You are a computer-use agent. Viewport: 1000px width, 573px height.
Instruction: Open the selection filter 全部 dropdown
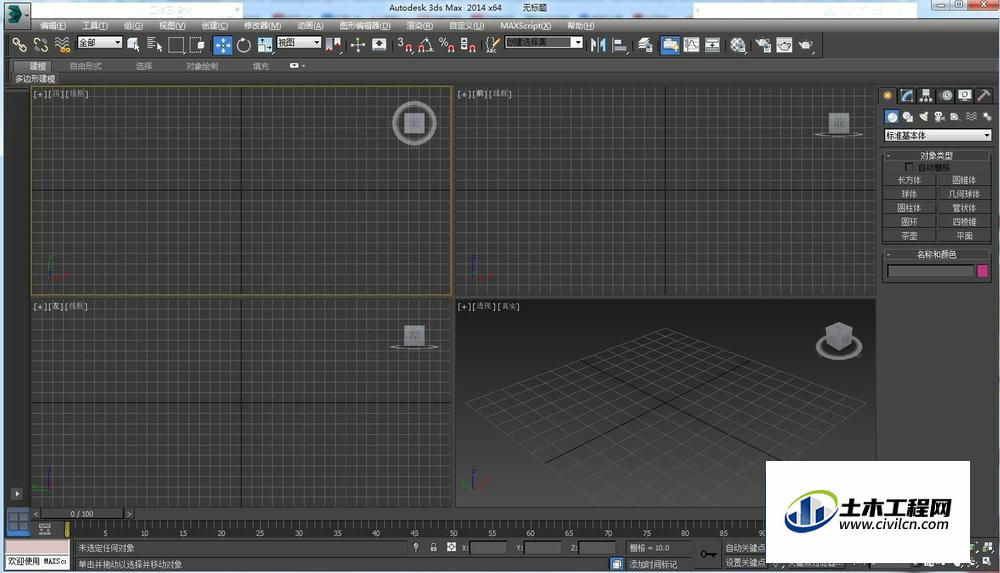[99, 42]
